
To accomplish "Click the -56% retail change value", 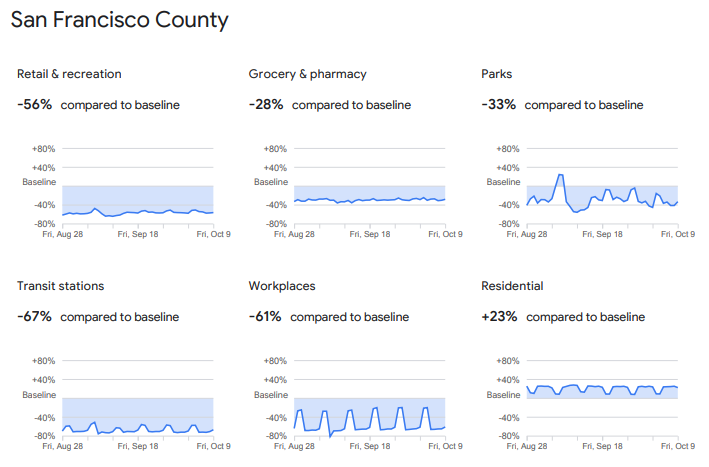I will click(34, 104).
